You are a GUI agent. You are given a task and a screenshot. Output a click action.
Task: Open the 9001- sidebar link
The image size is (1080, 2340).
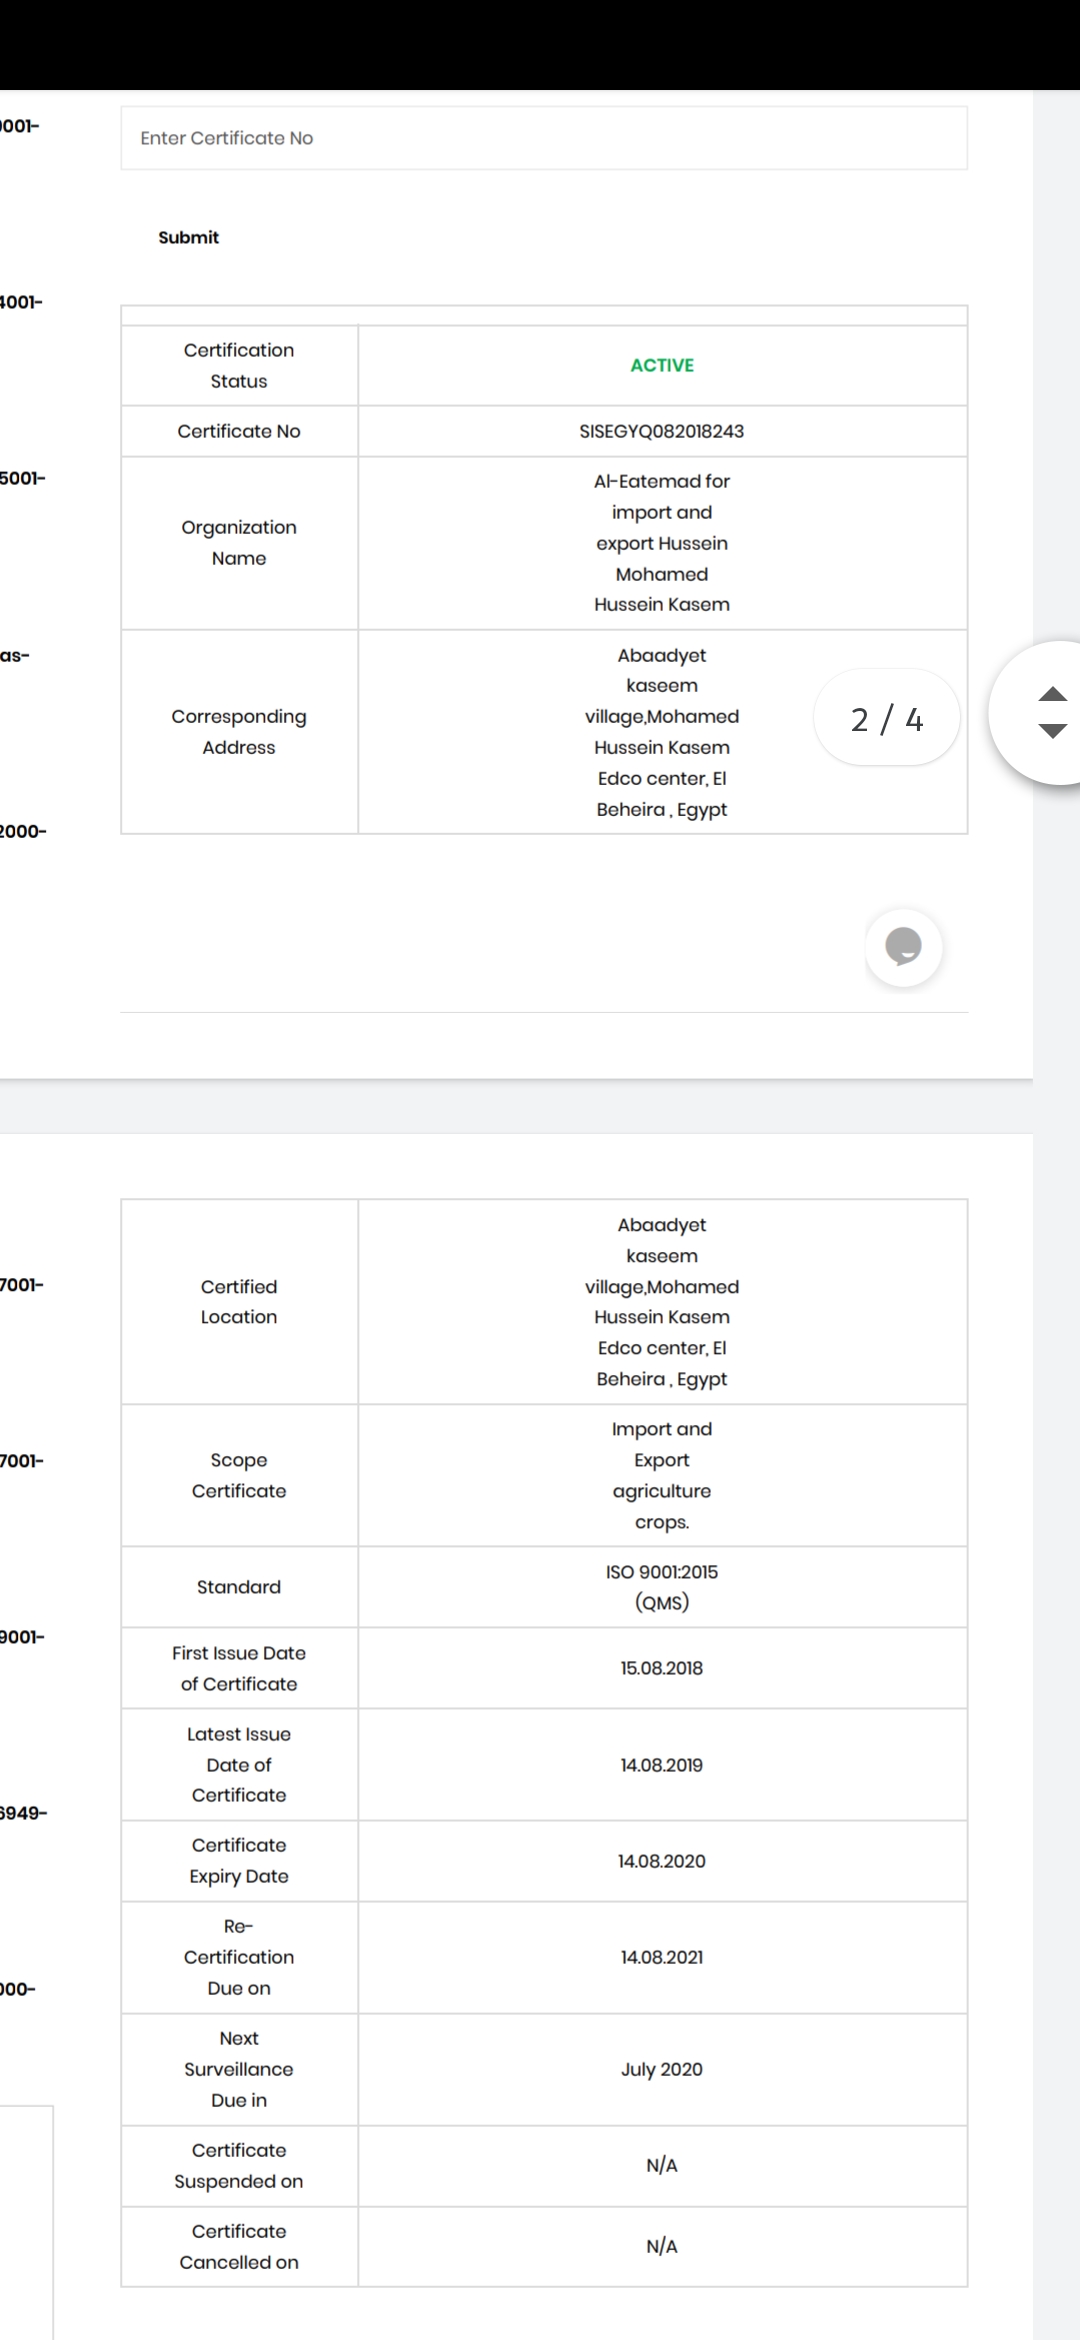point(23,1636)
